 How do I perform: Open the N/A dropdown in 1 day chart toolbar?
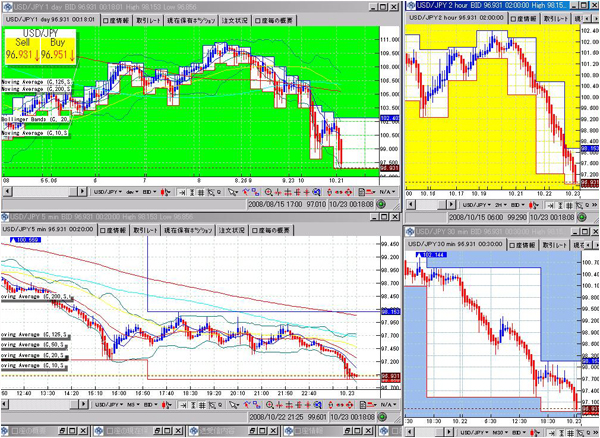387,192
